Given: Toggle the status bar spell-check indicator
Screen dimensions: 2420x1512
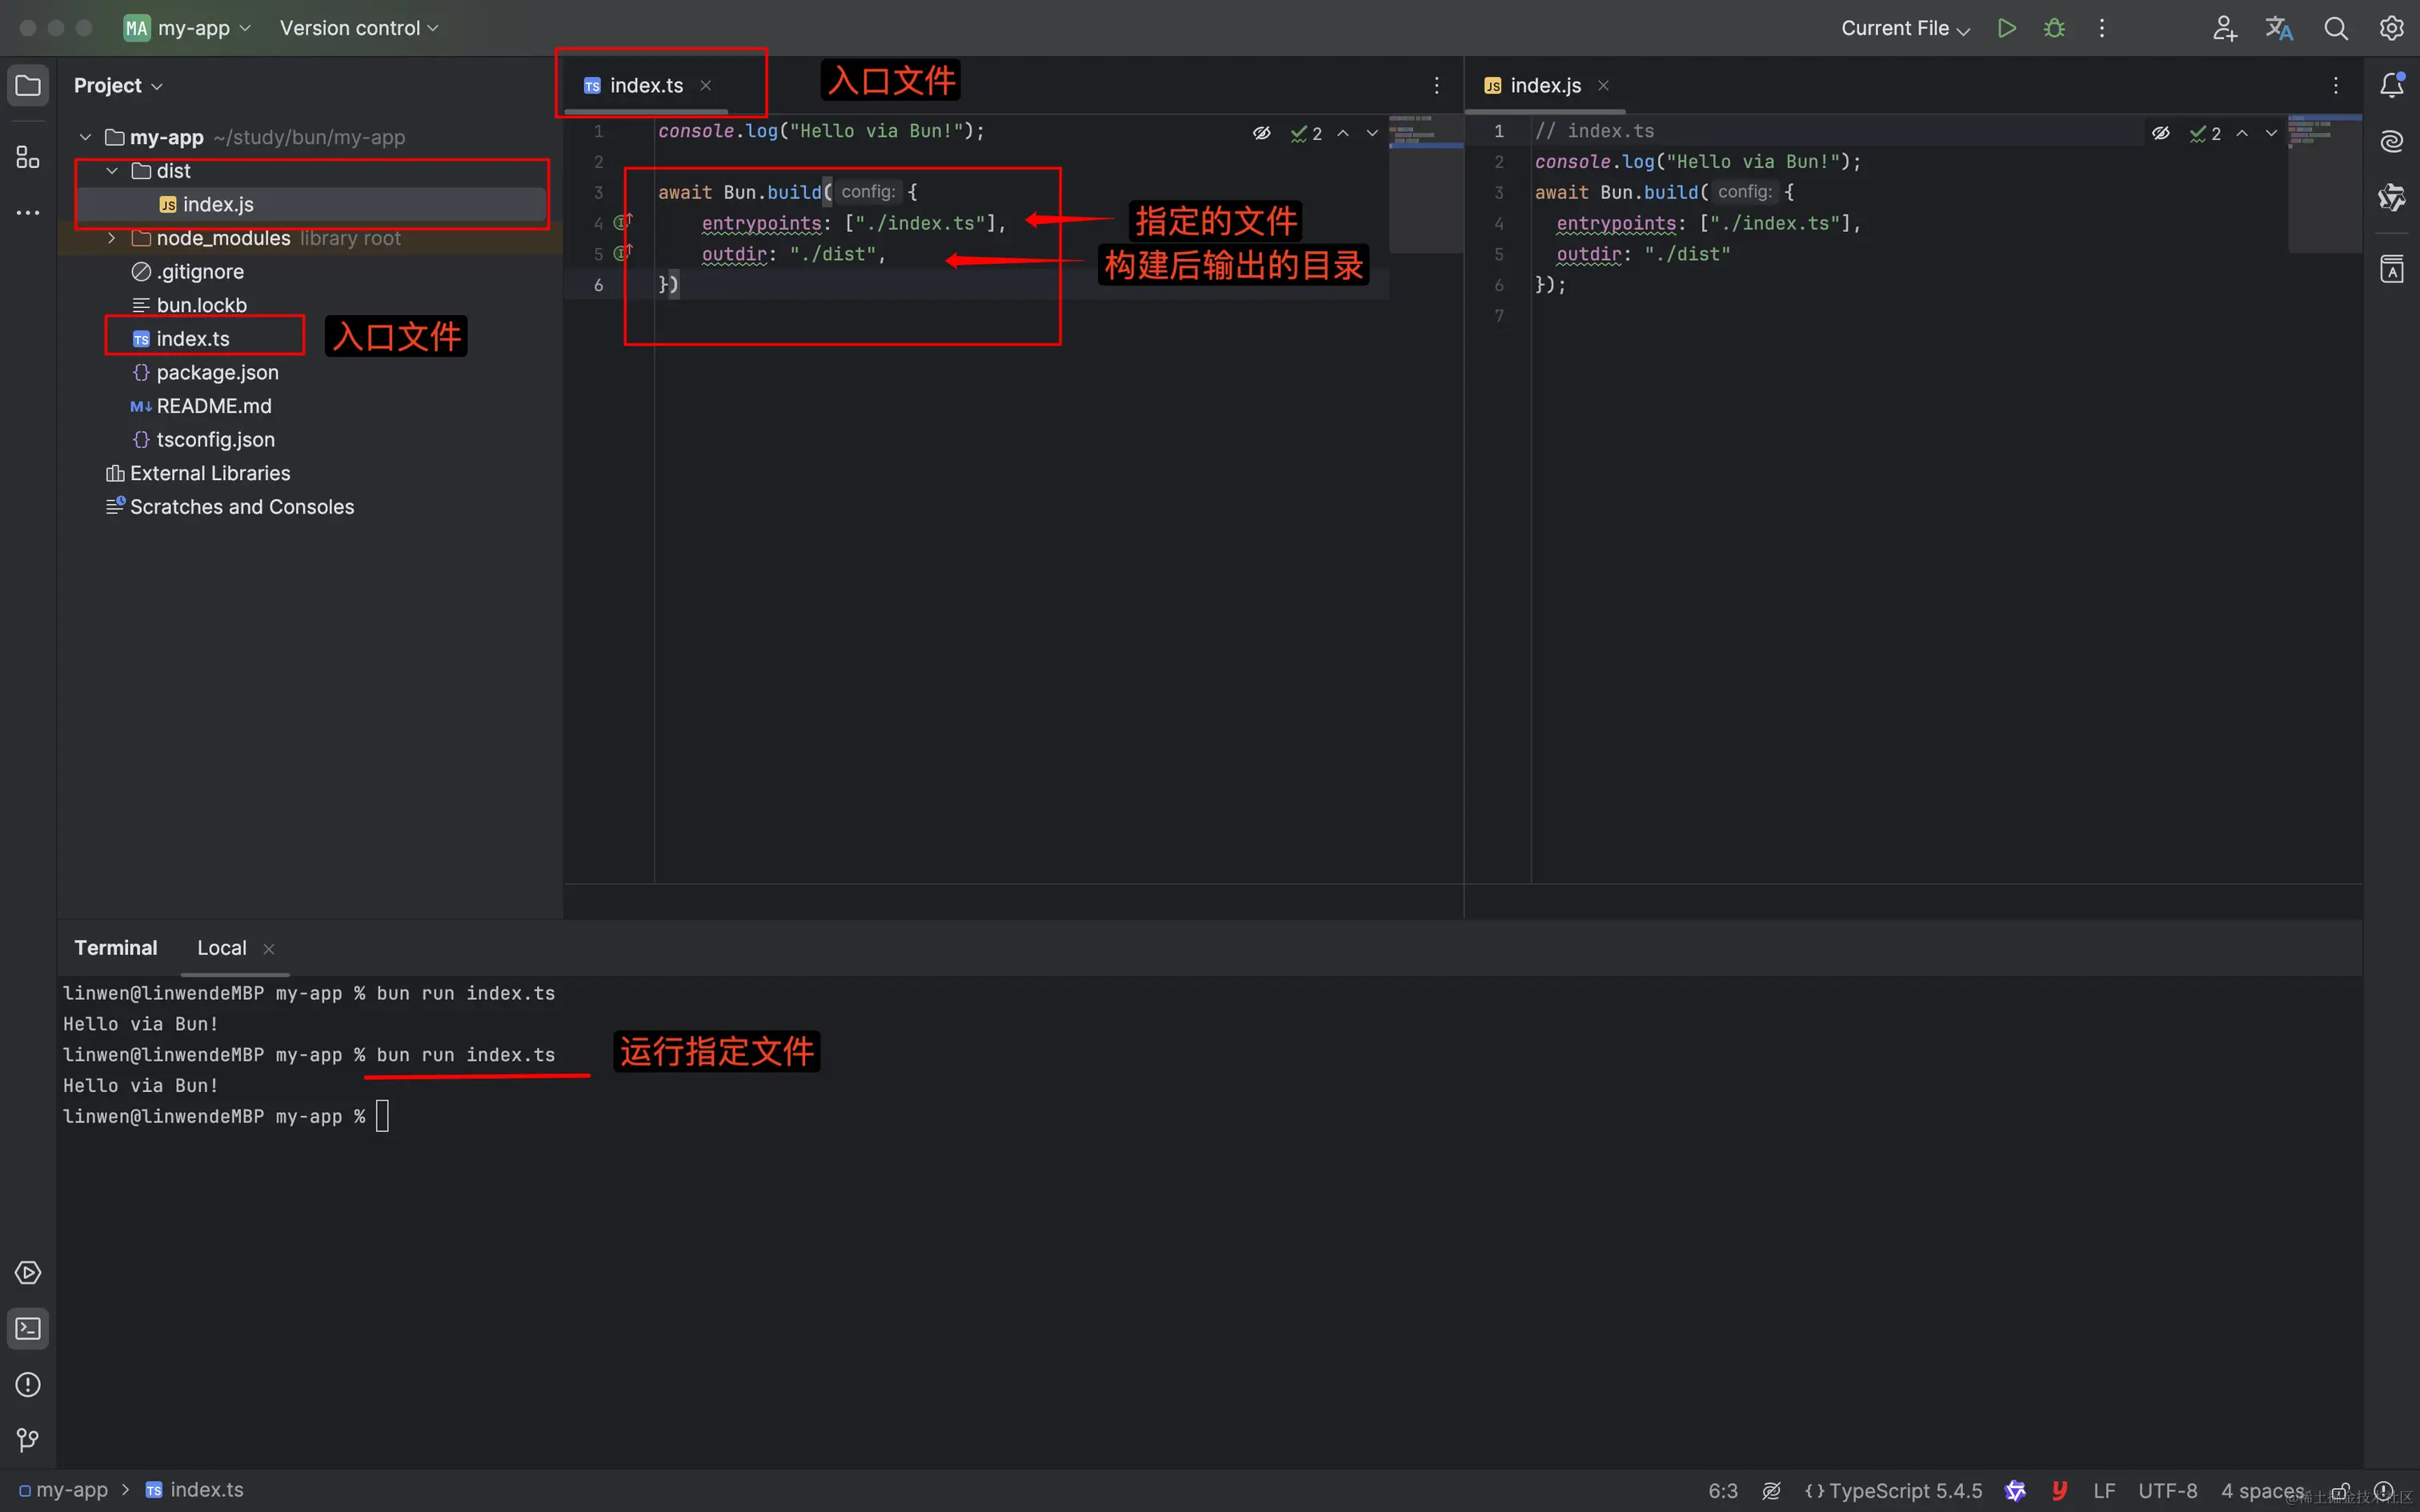Looking at the screenshot, I should point(1771,1491).
